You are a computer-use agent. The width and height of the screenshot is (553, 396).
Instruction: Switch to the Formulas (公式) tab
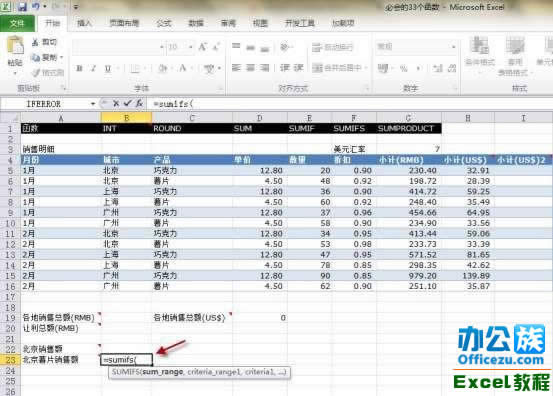coord(164,23)
